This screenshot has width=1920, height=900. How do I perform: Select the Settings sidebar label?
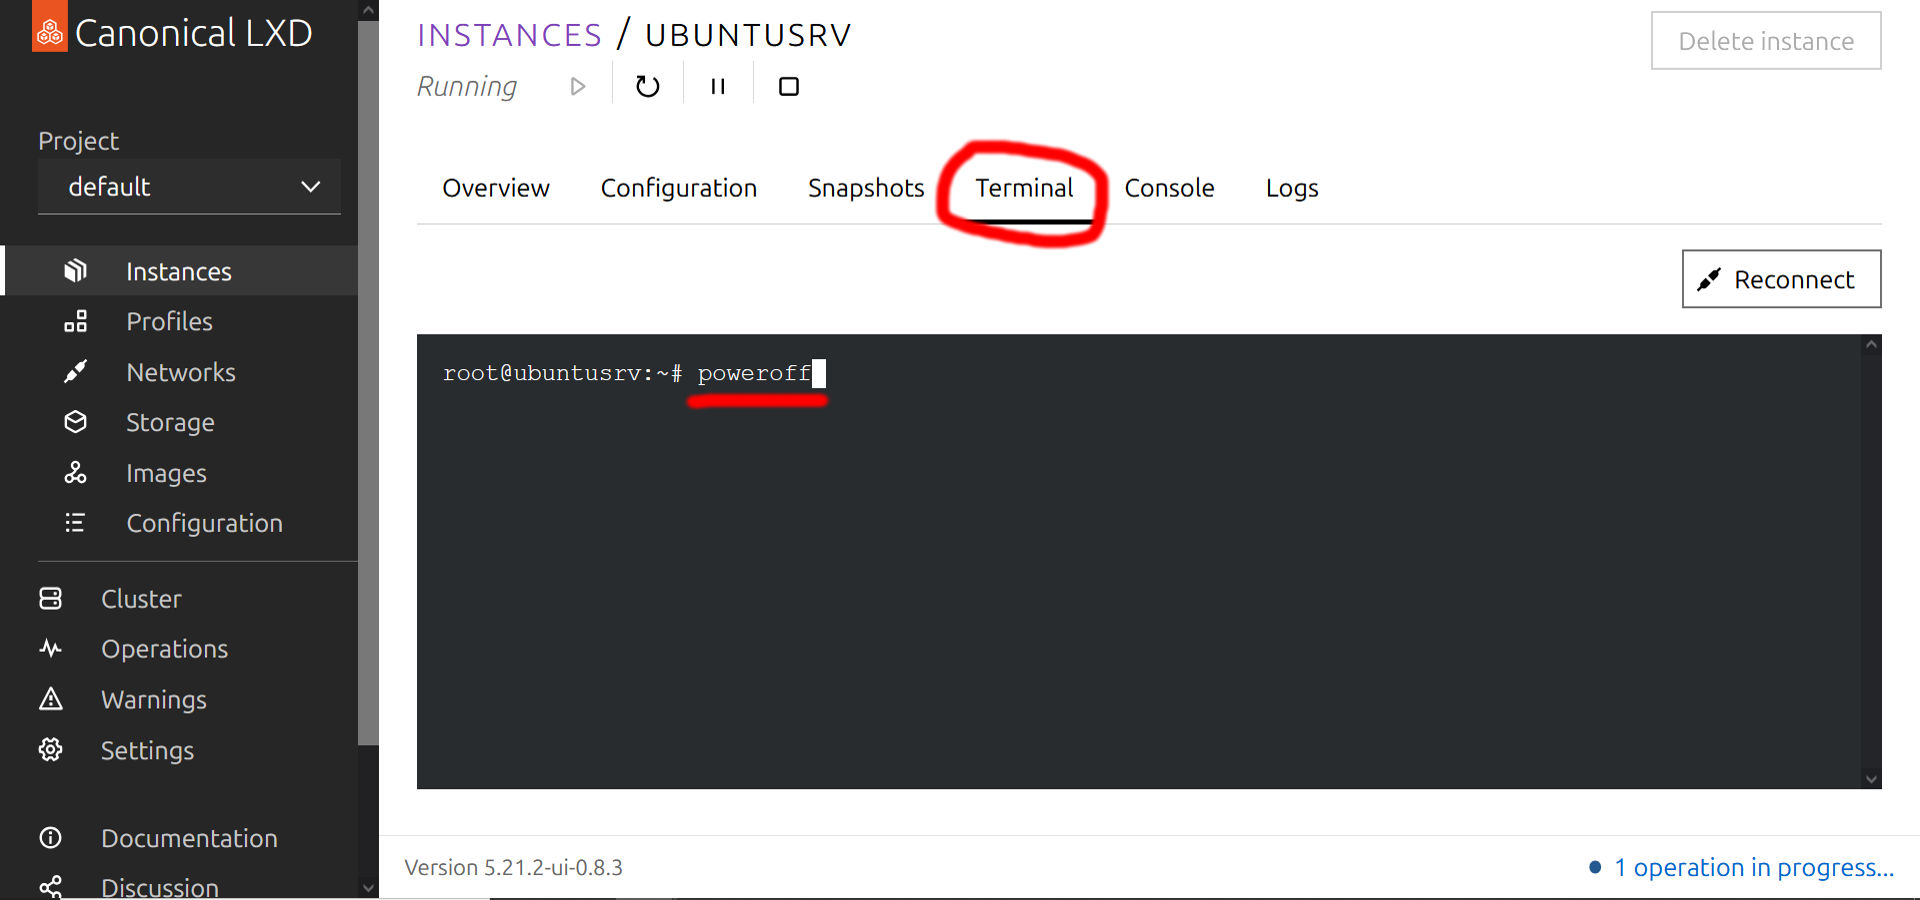[147, 750]
